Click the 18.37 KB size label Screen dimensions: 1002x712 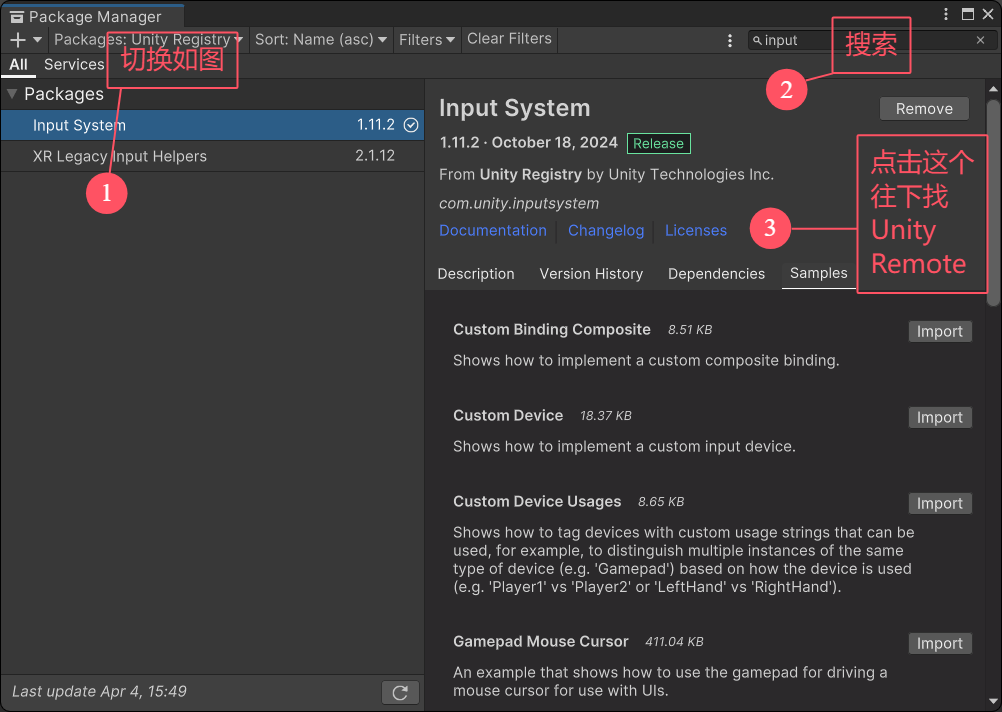point(606,416)
